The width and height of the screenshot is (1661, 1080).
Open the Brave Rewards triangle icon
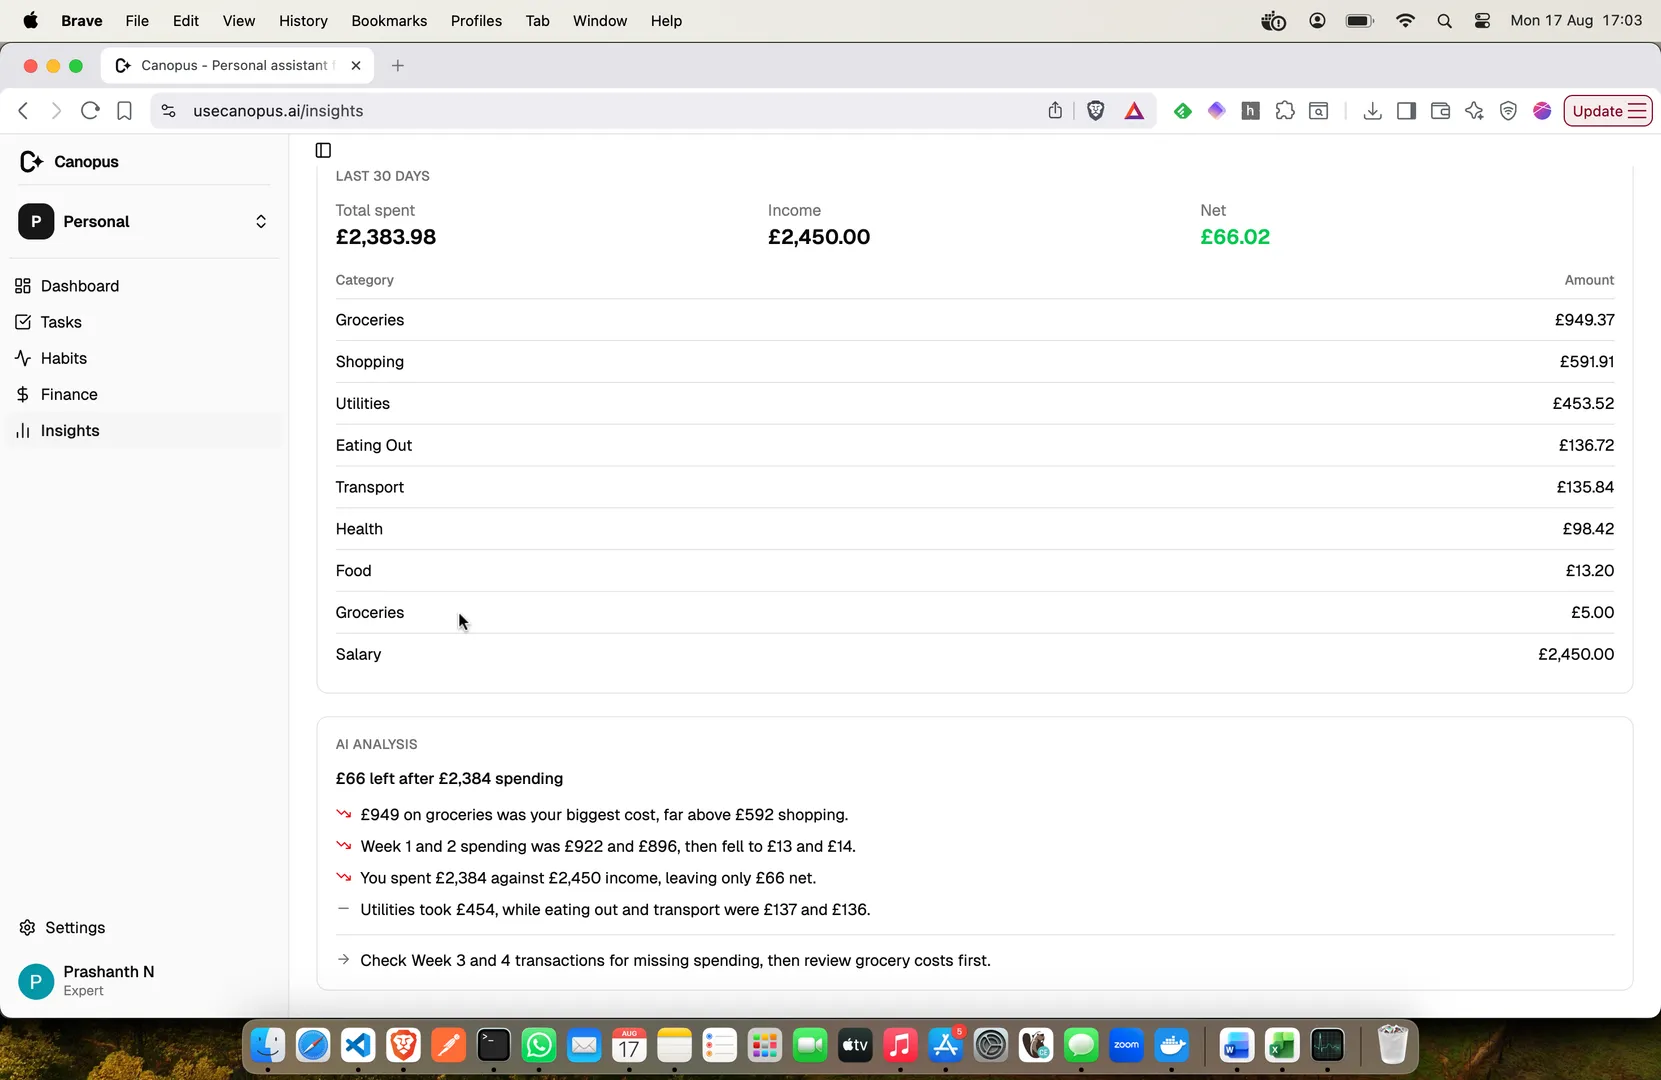pyautogui.click(x=1134, y=111)
